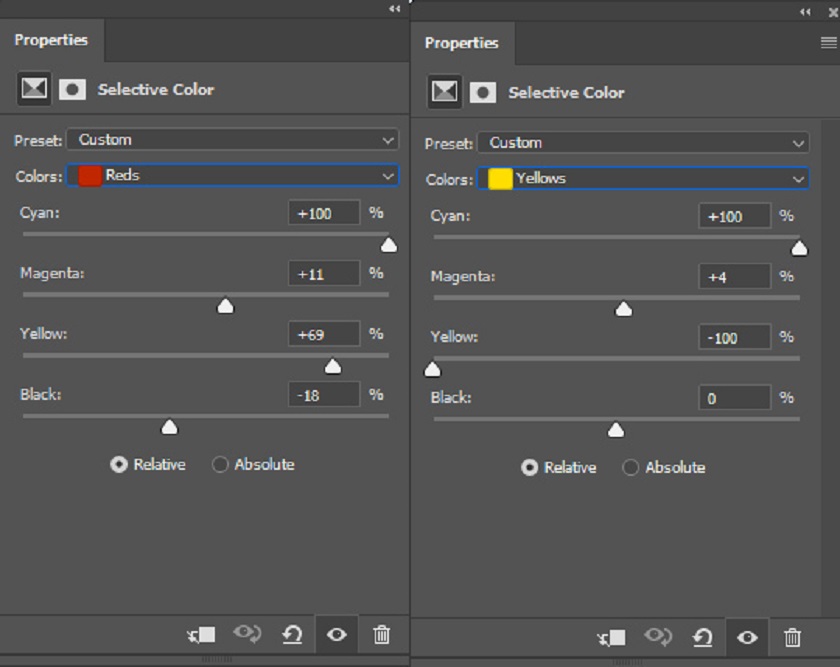Image resolution: width=840 pixels, height=667 pixels.
Task: Open the Yellows colors dropdown
Action: [643, 178]
